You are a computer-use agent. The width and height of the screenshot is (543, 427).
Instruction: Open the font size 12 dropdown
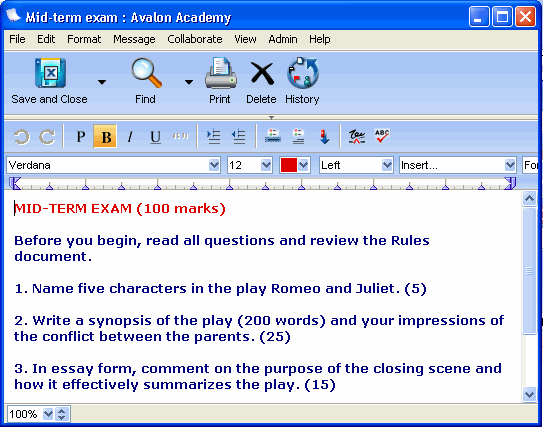click(x=266, y=165)
